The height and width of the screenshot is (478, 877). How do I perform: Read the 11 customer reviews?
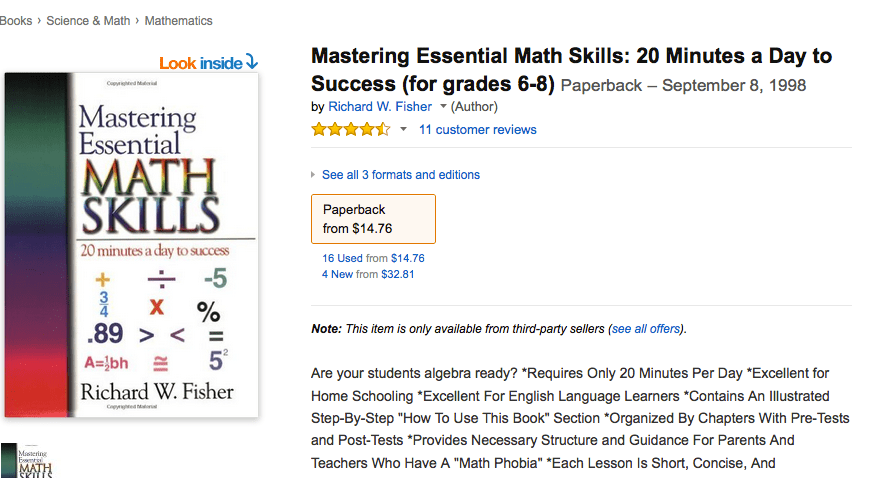click(477, 130)
